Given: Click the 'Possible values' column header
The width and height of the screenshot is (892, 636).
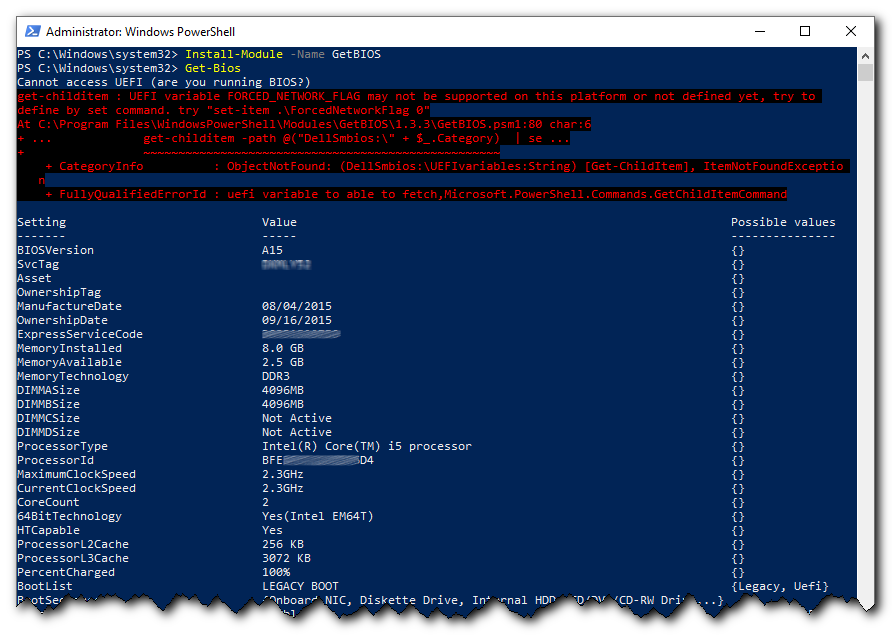Looking at the screenshot, I should [783, 222].
